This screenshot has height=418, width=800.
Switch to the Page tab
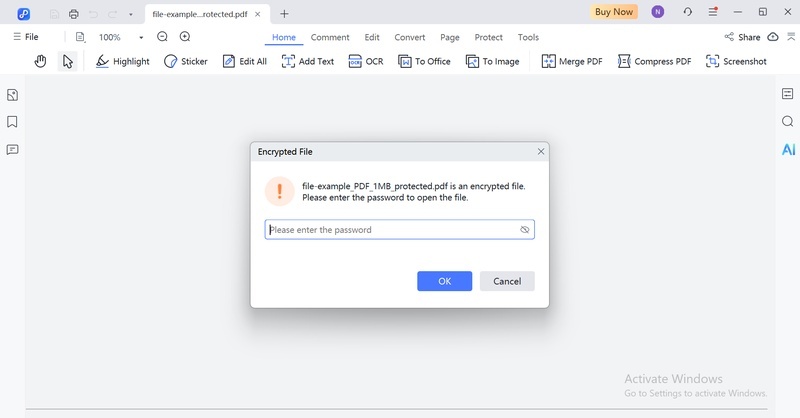[449, 37]
